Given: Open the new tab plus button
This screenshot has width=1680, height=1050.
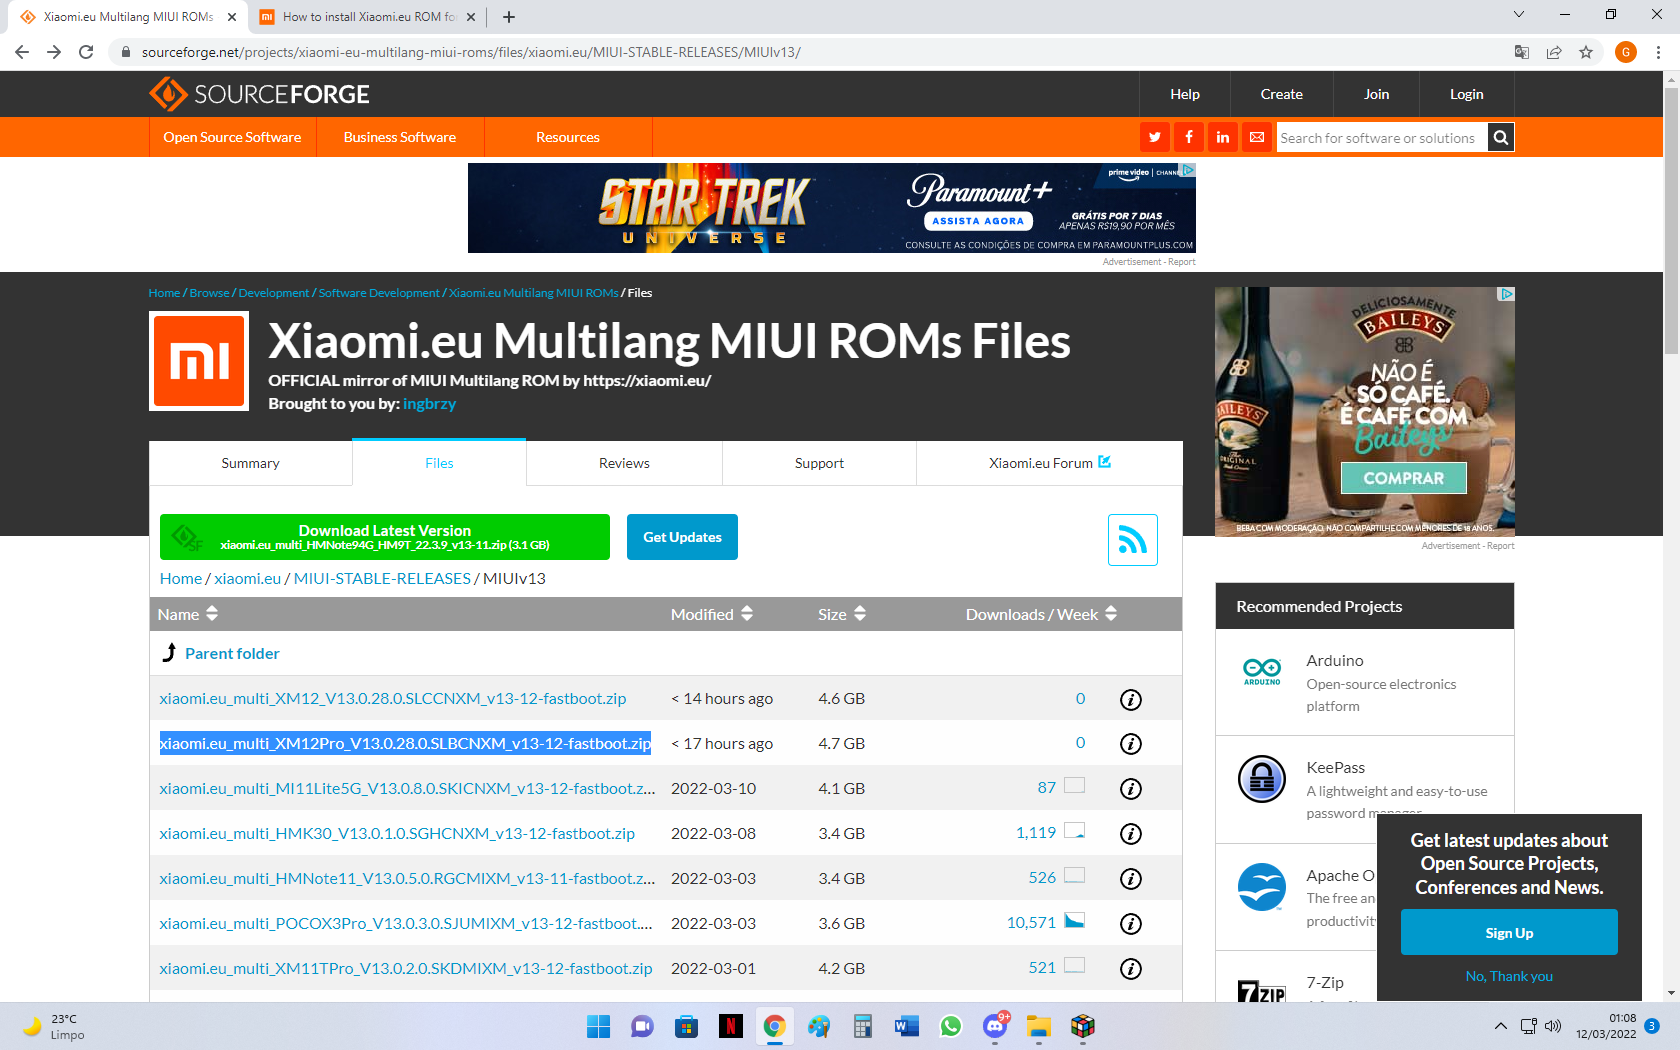Looking at the screenshot, I should [x=509, y=17].
